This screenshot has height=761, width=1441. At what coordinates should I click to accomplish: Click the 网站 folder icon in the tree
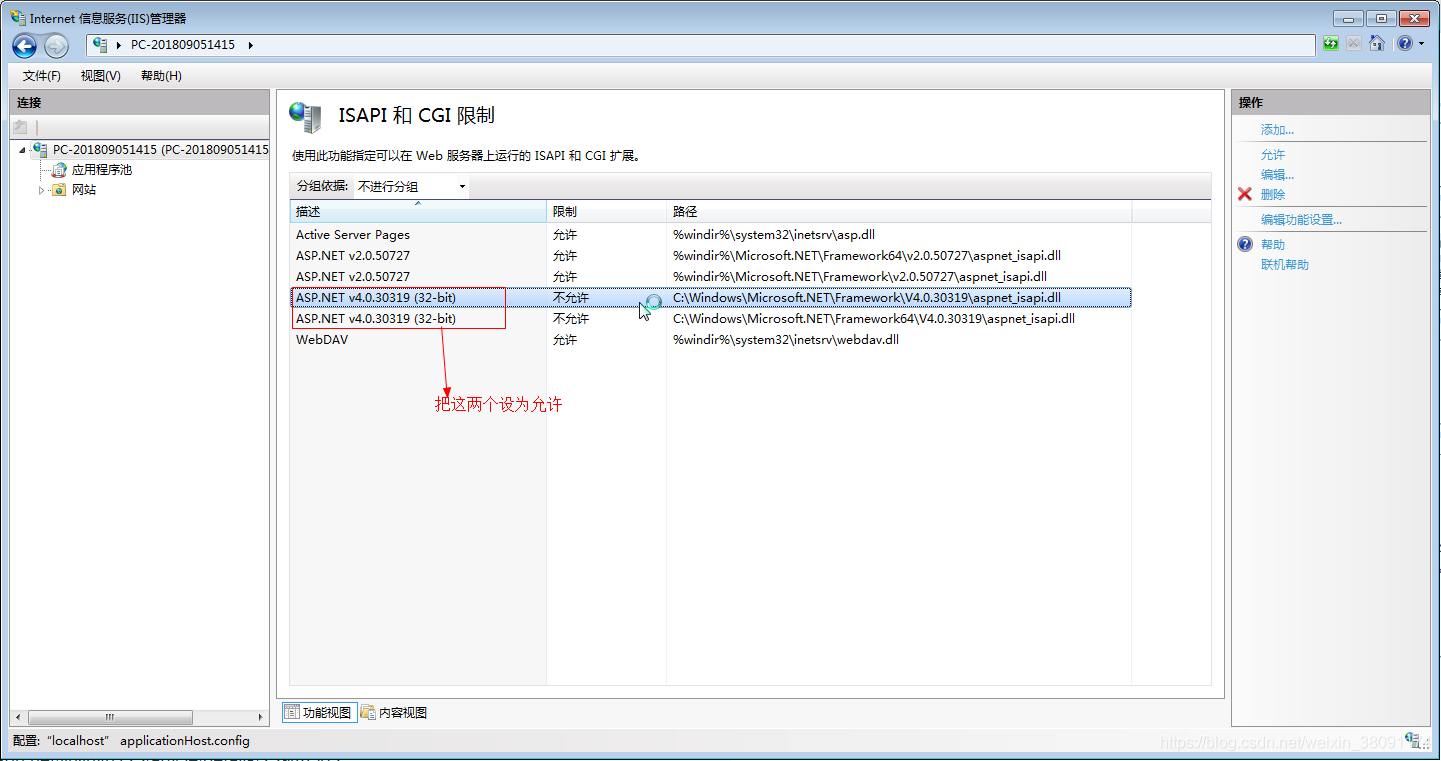pos(59,190)
